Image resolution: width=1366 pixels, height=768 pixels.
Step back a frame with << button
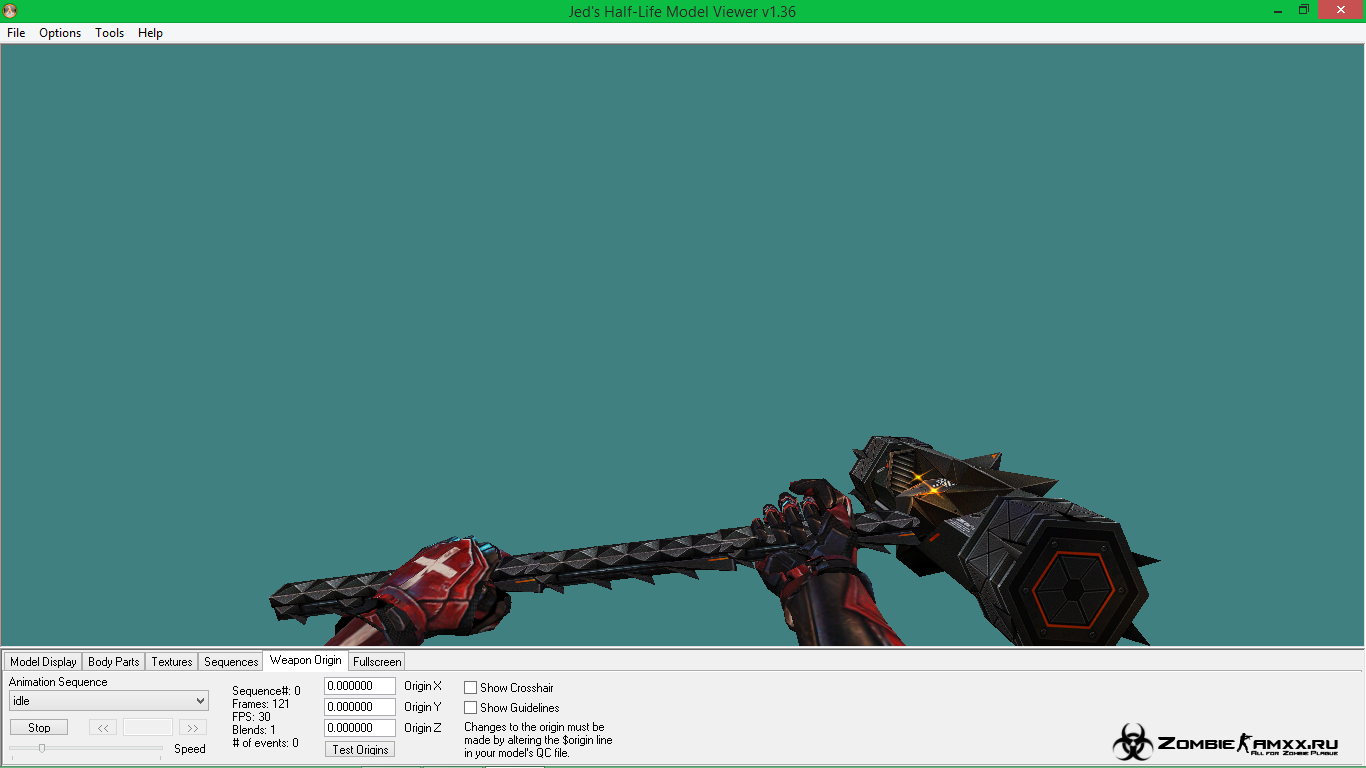tap(103, 728)
